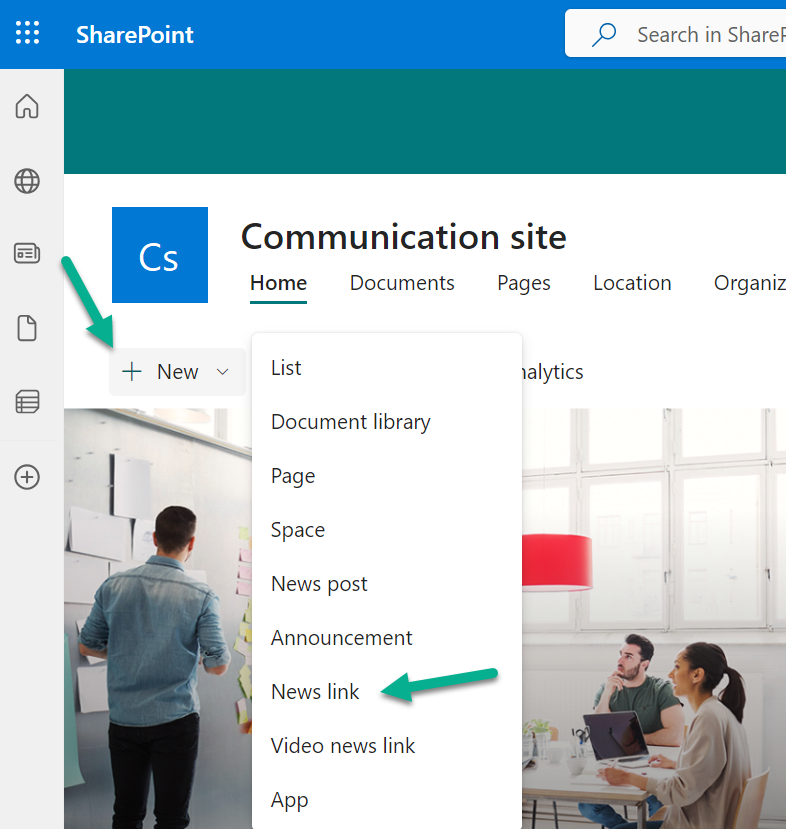Open the app launcher waffle icon

(28, 34)
